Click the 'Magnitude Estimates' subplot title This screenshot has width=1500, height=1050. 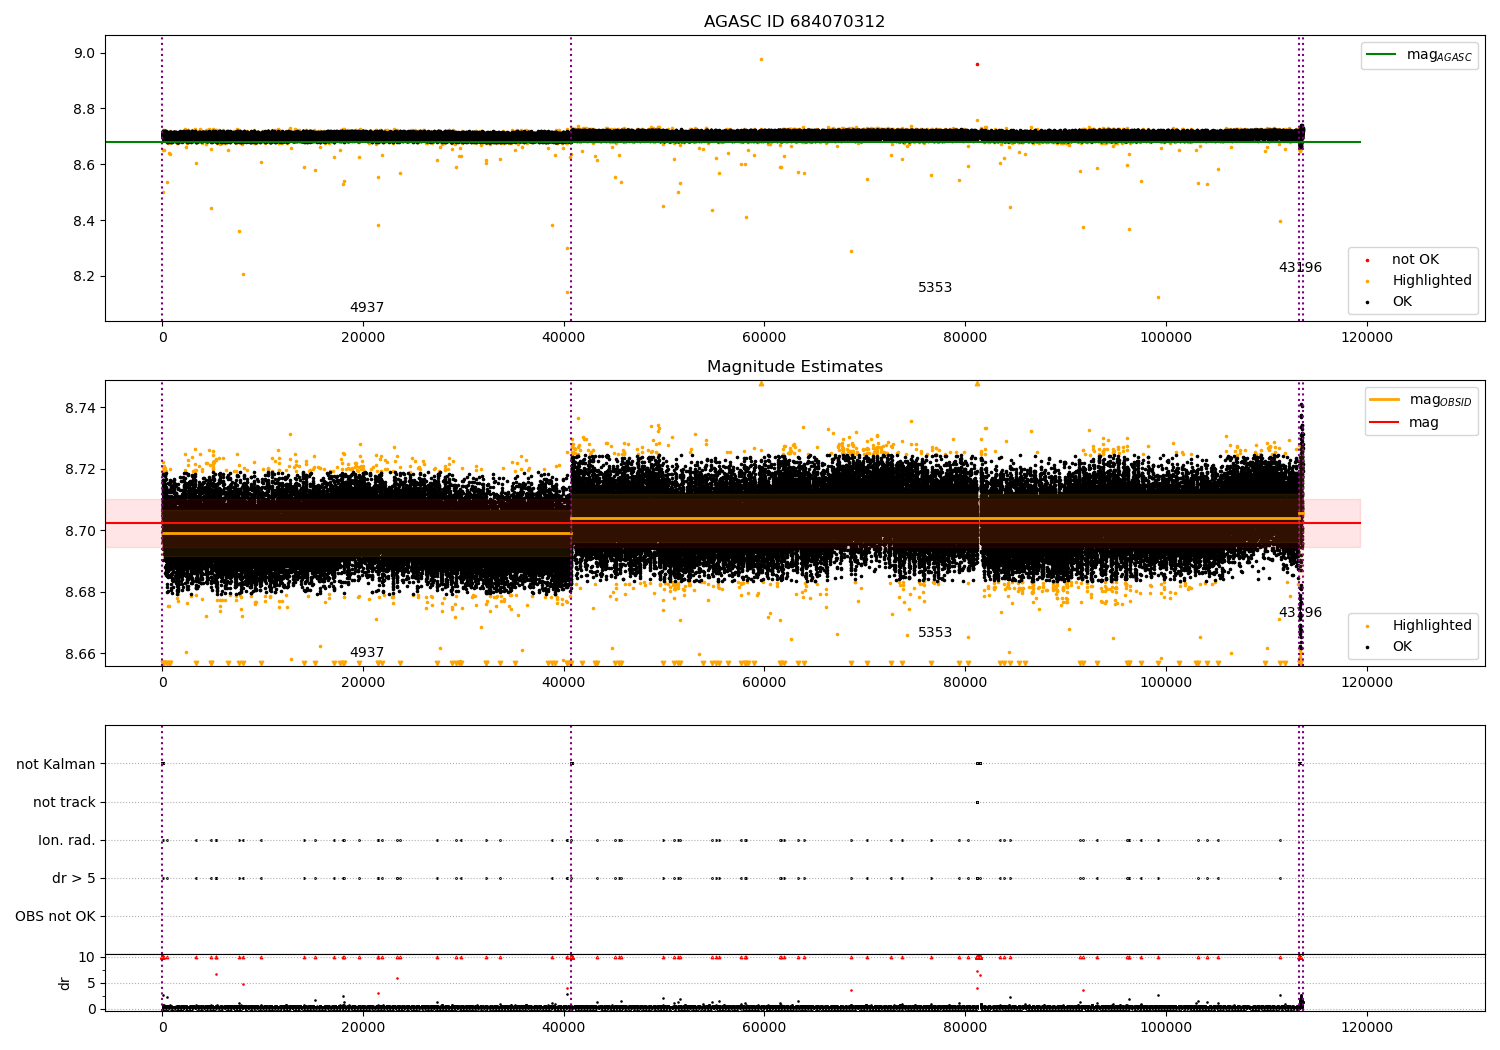794,367
